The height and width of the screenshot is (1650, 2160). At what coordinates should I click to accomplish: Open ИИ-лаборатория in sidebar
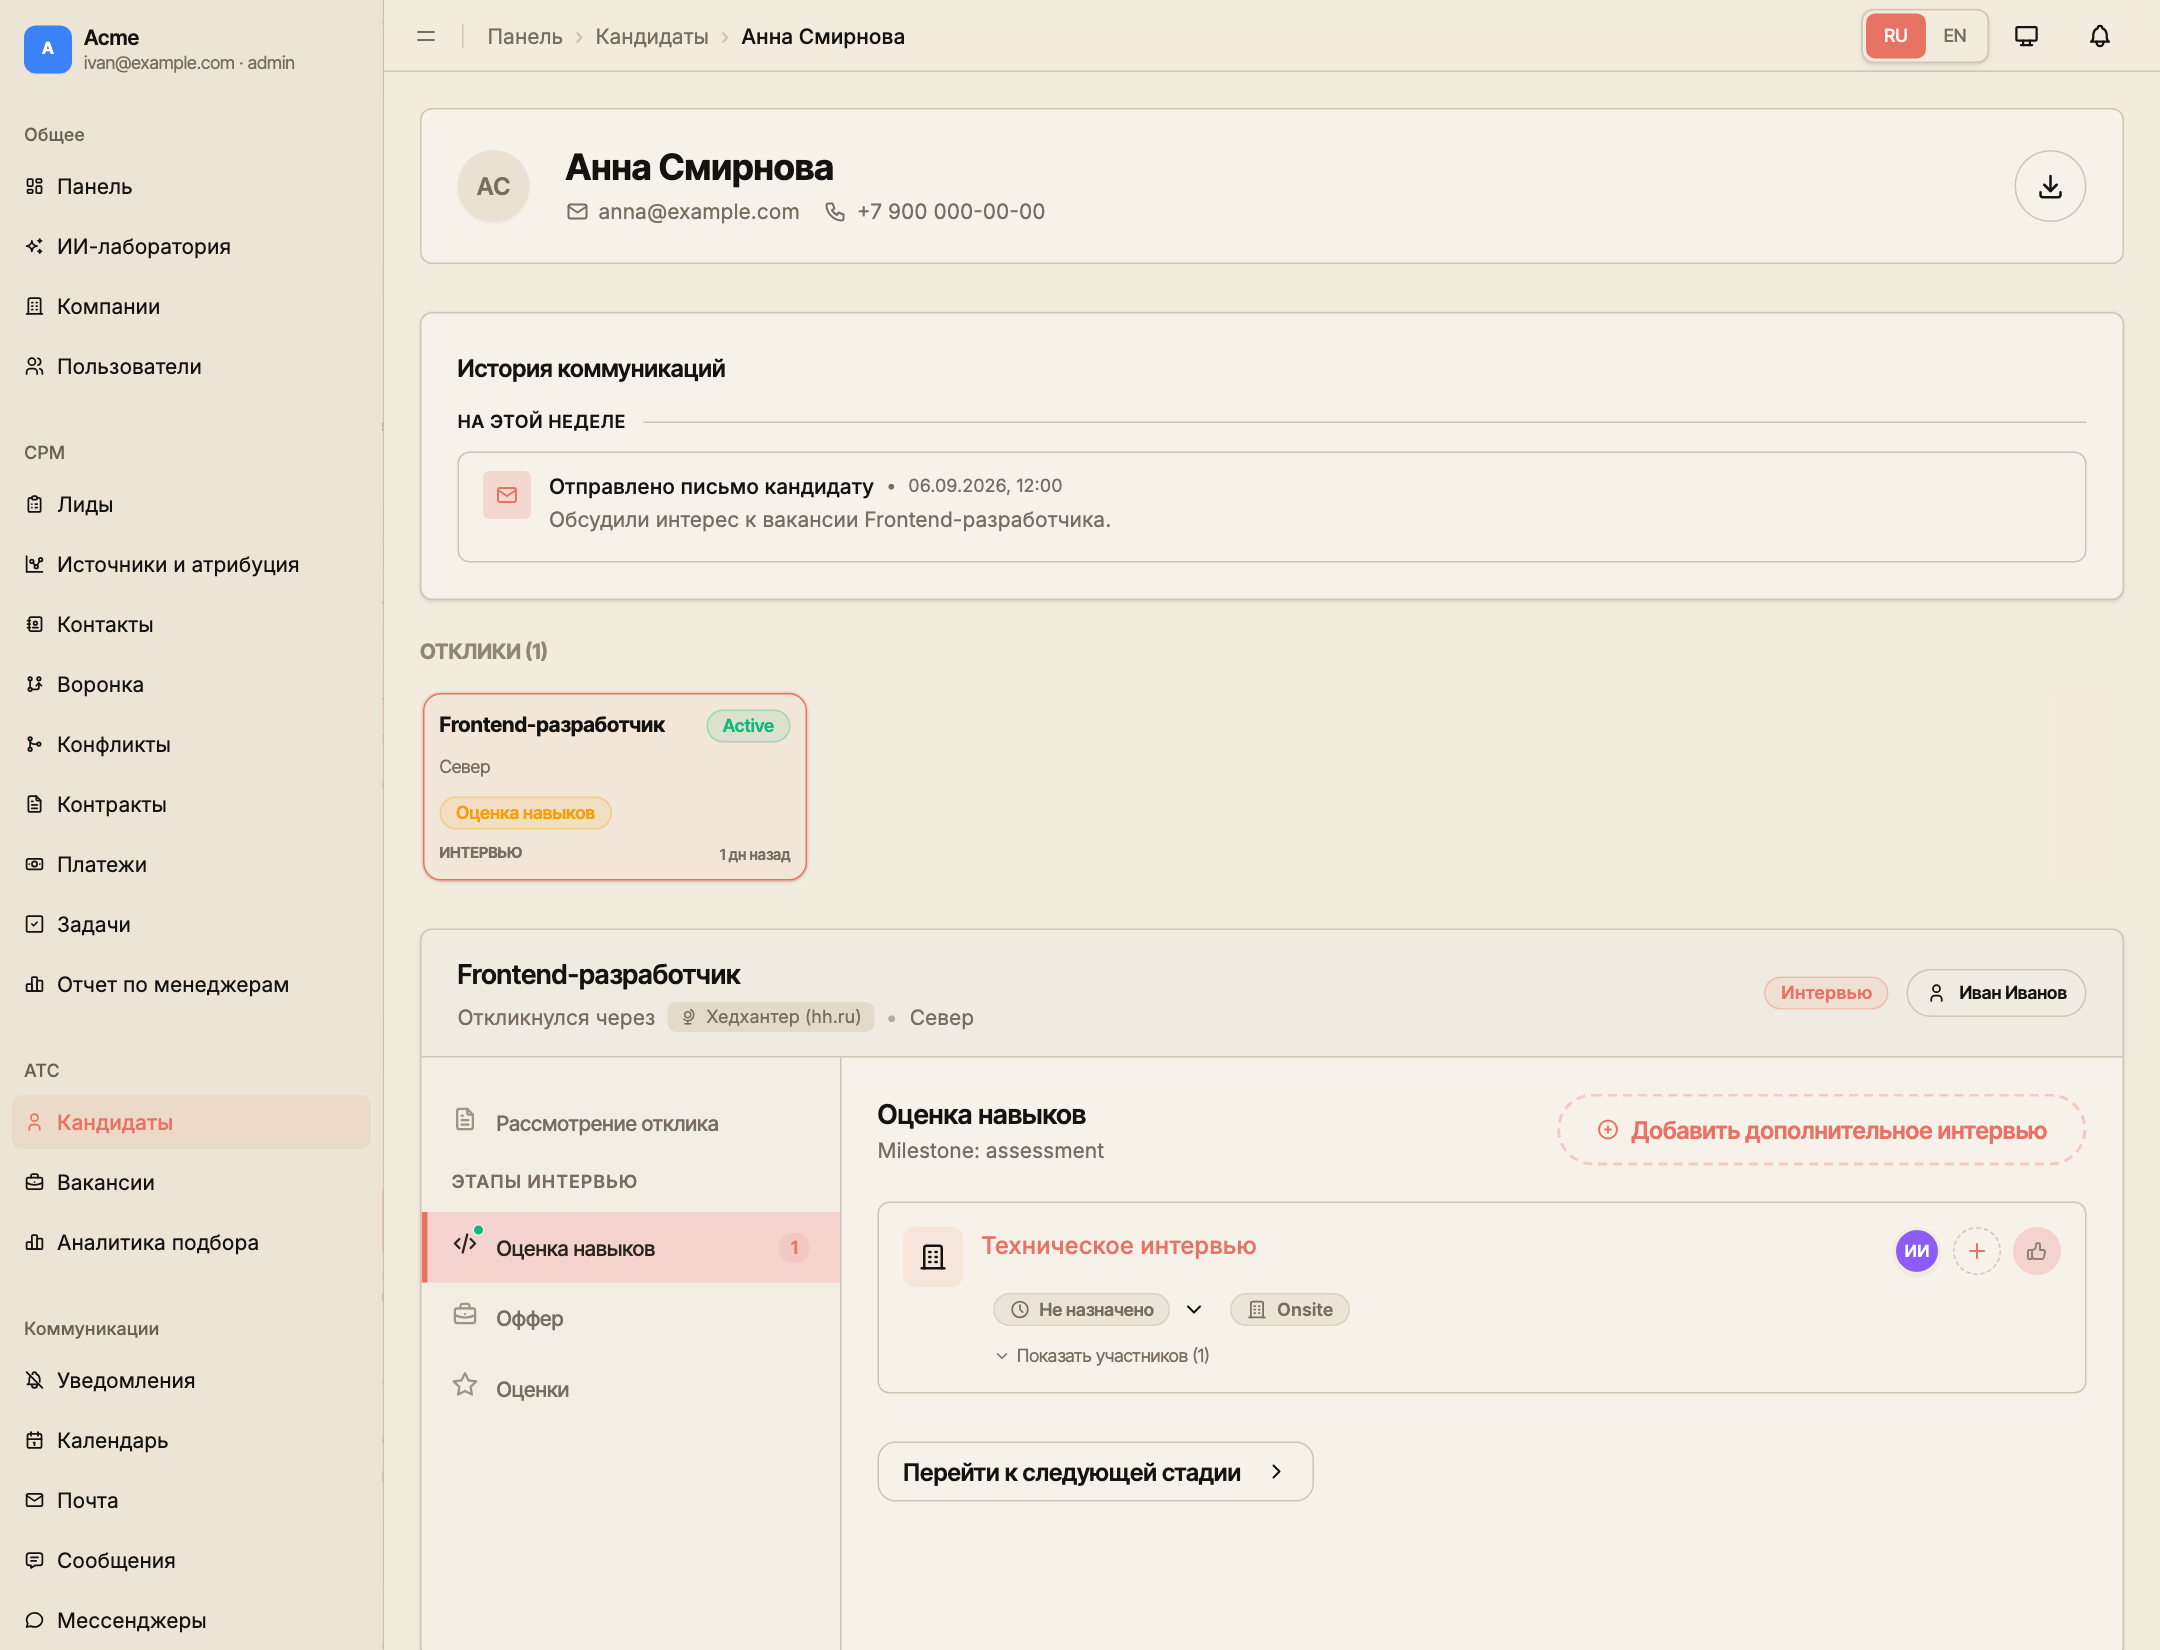point(191,246)
